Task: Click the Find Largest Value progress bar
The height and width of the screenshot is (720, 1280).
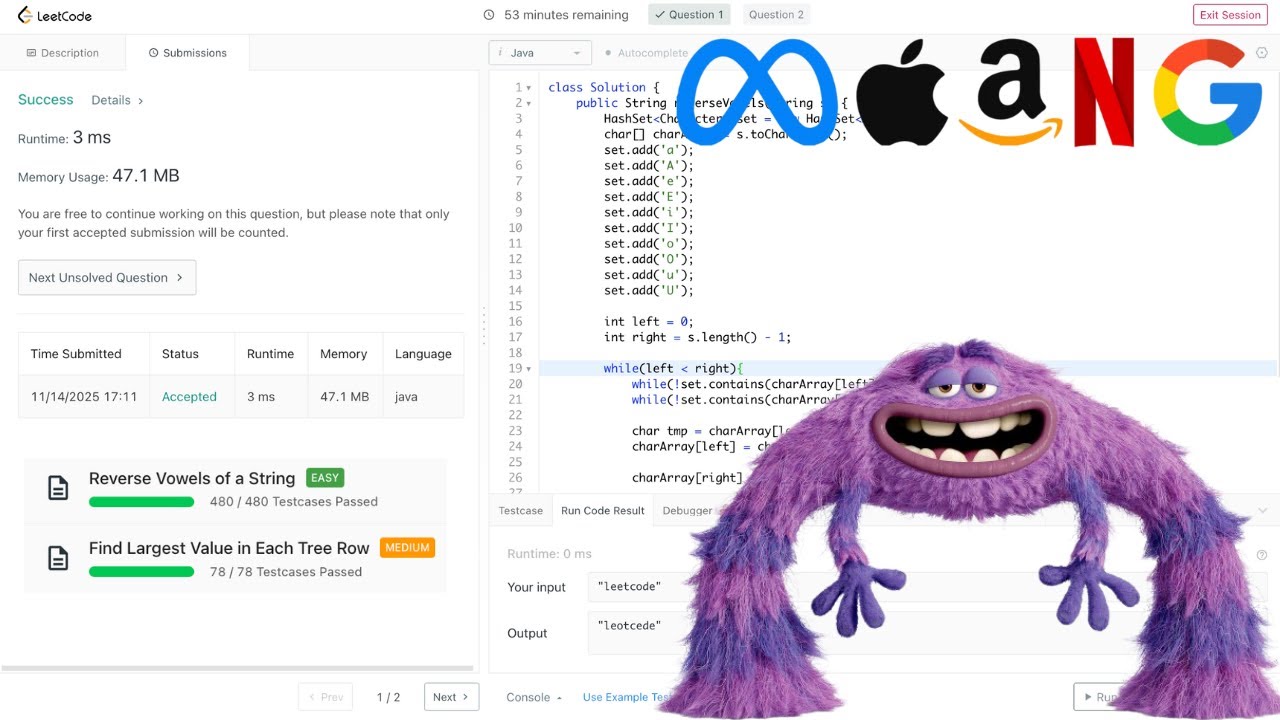Action: [x=141, y=572]
